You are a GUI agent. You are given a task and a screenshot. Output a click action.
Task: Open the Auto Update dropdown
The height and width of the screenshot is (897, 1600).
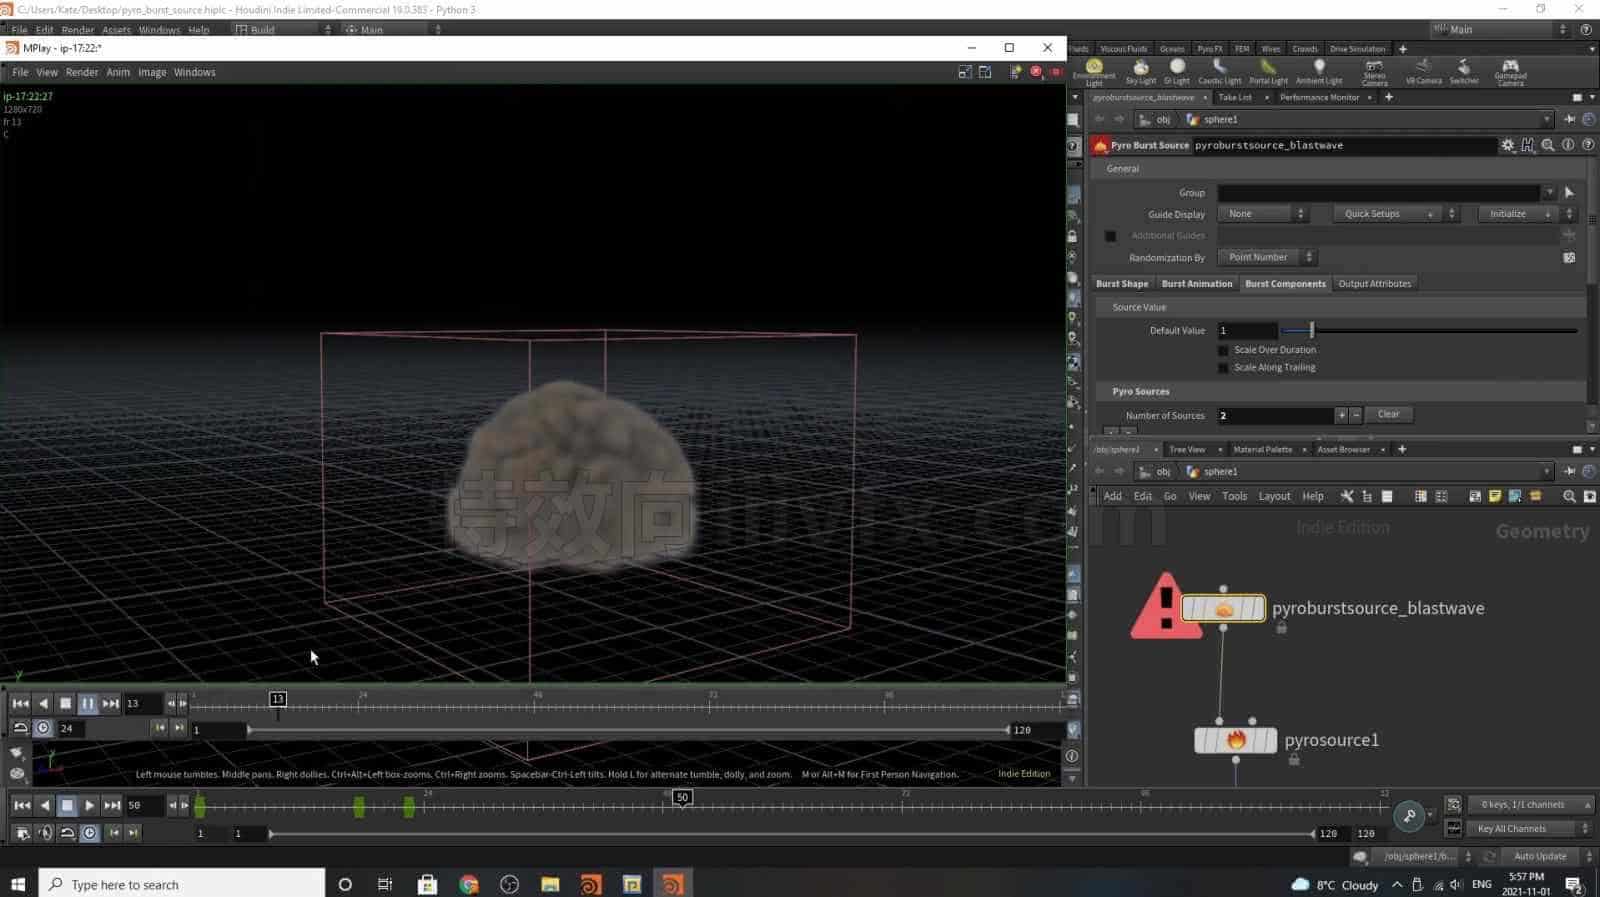(1550, 856)
